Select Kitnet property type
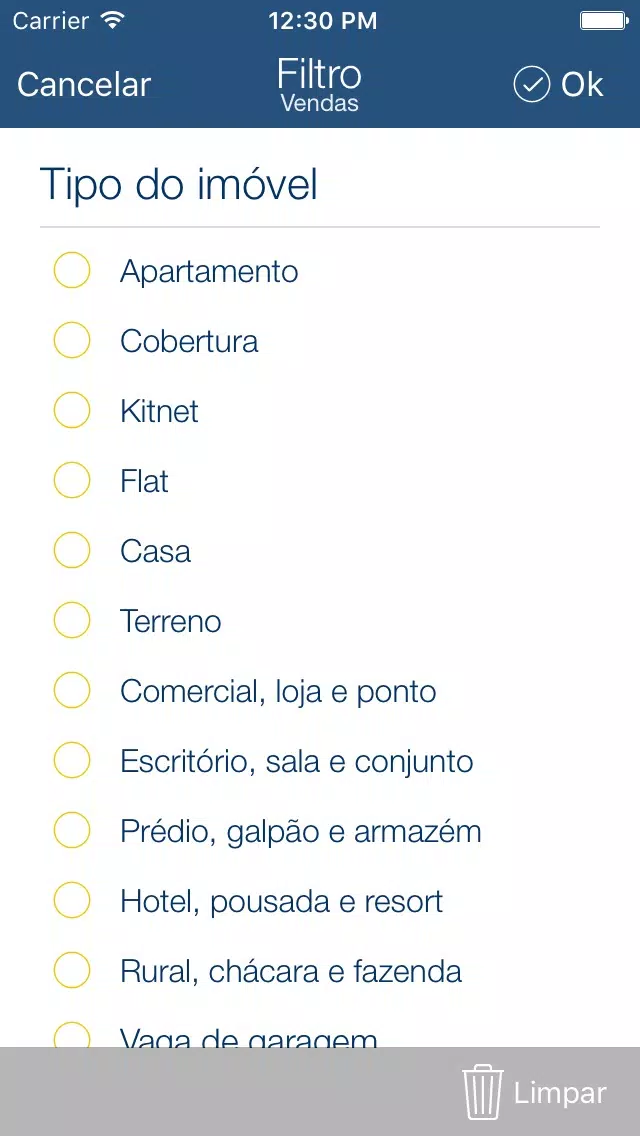 [x=72, y=411]
